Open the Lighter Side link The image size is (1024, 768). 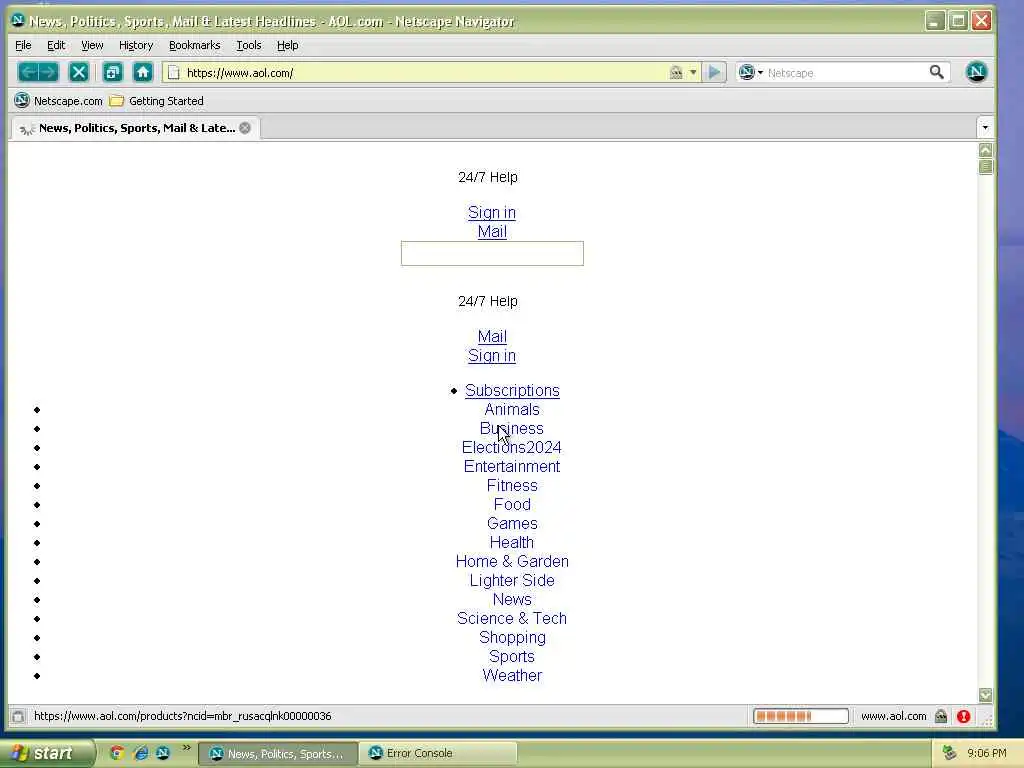pyautogui.click(x=512, y=580)
